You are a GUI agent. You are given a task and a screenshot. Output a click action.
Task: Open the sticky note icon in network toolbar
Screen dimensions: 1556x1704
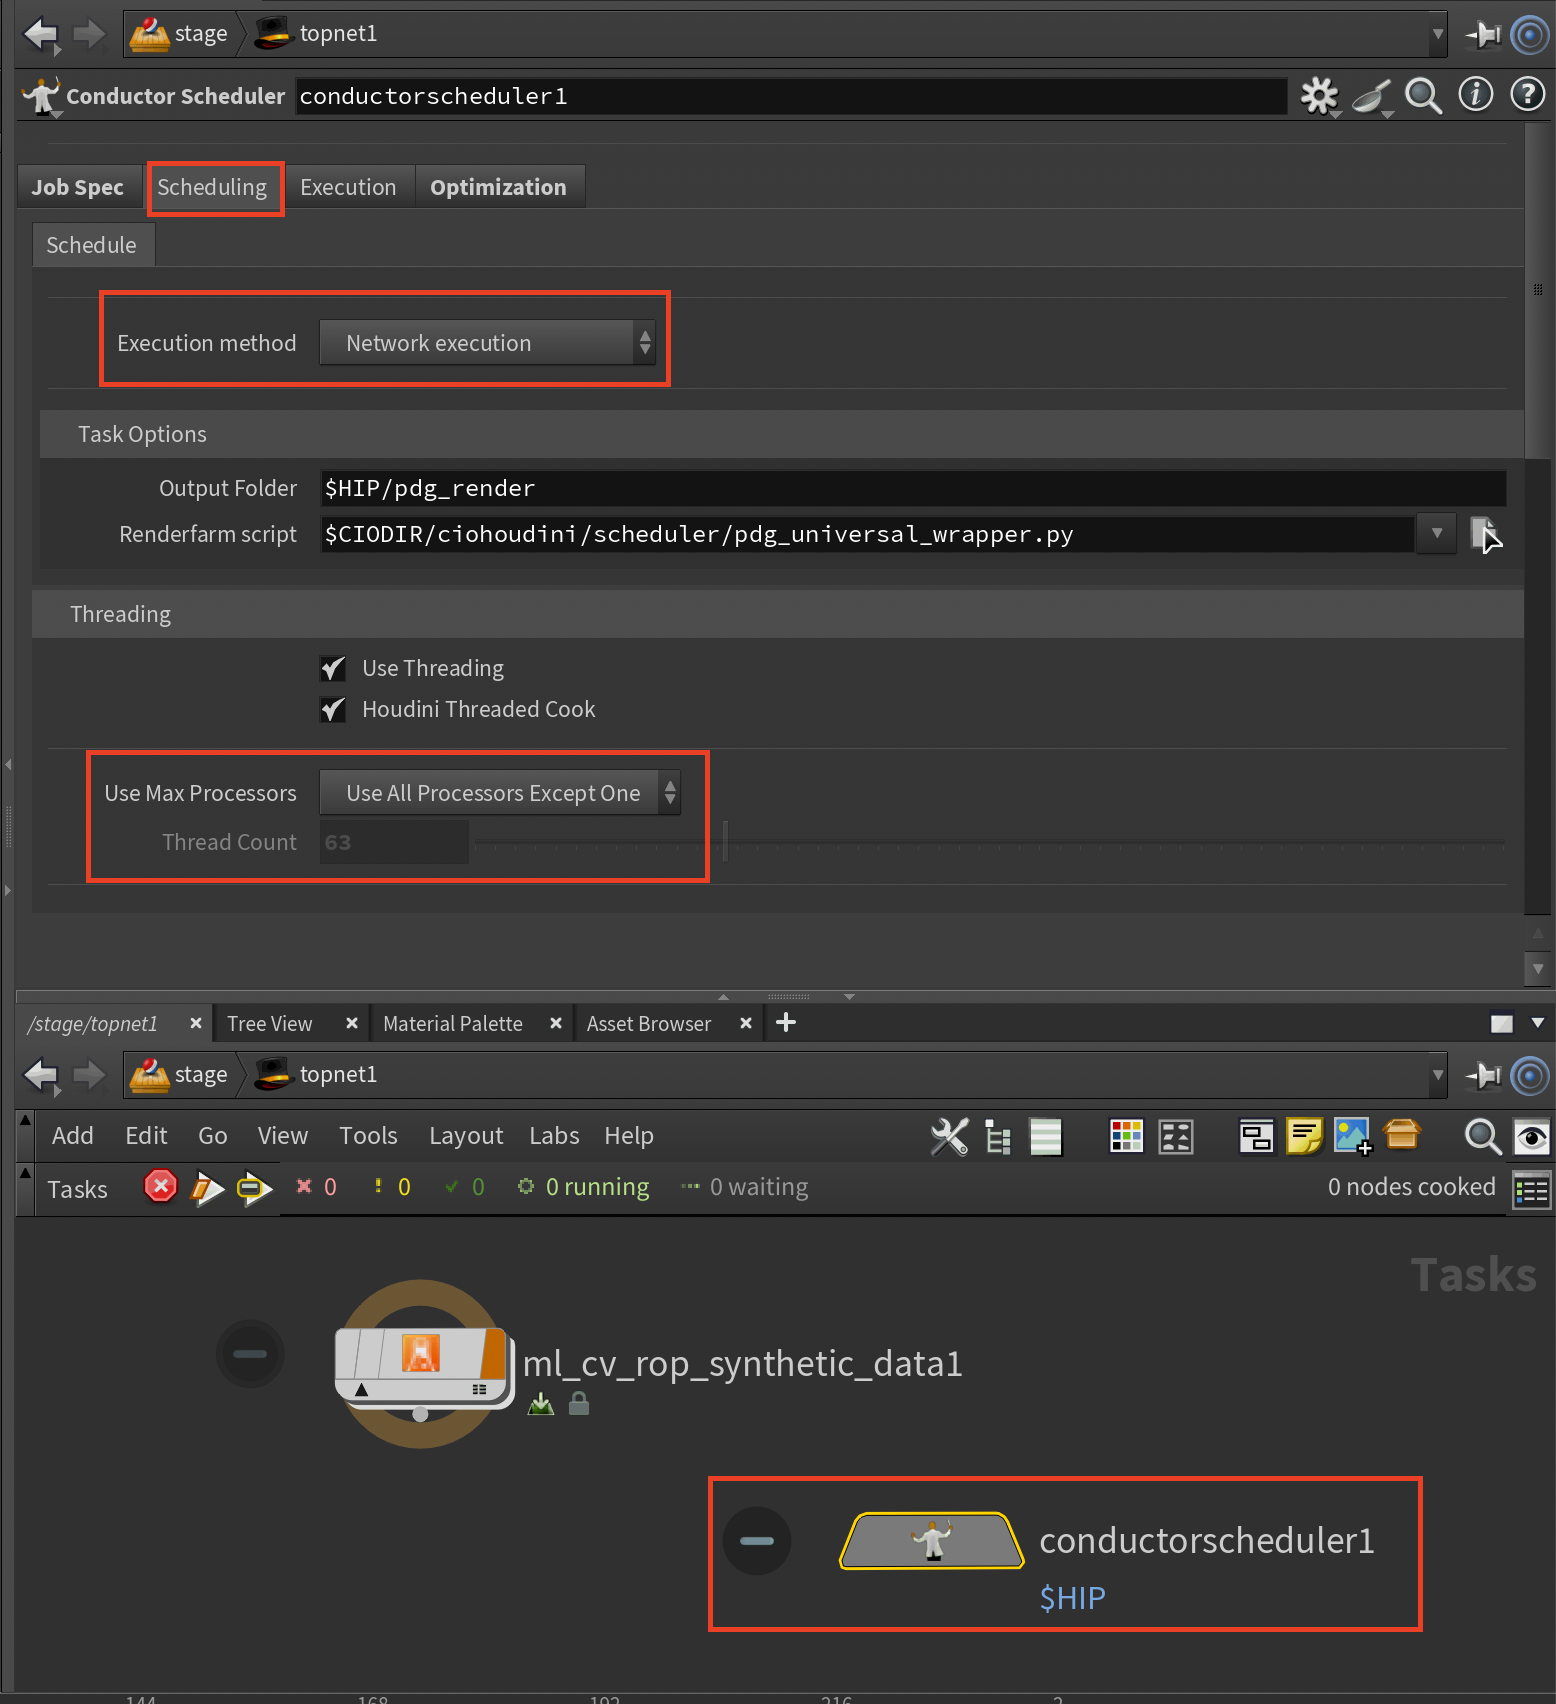[1304, 1136]
